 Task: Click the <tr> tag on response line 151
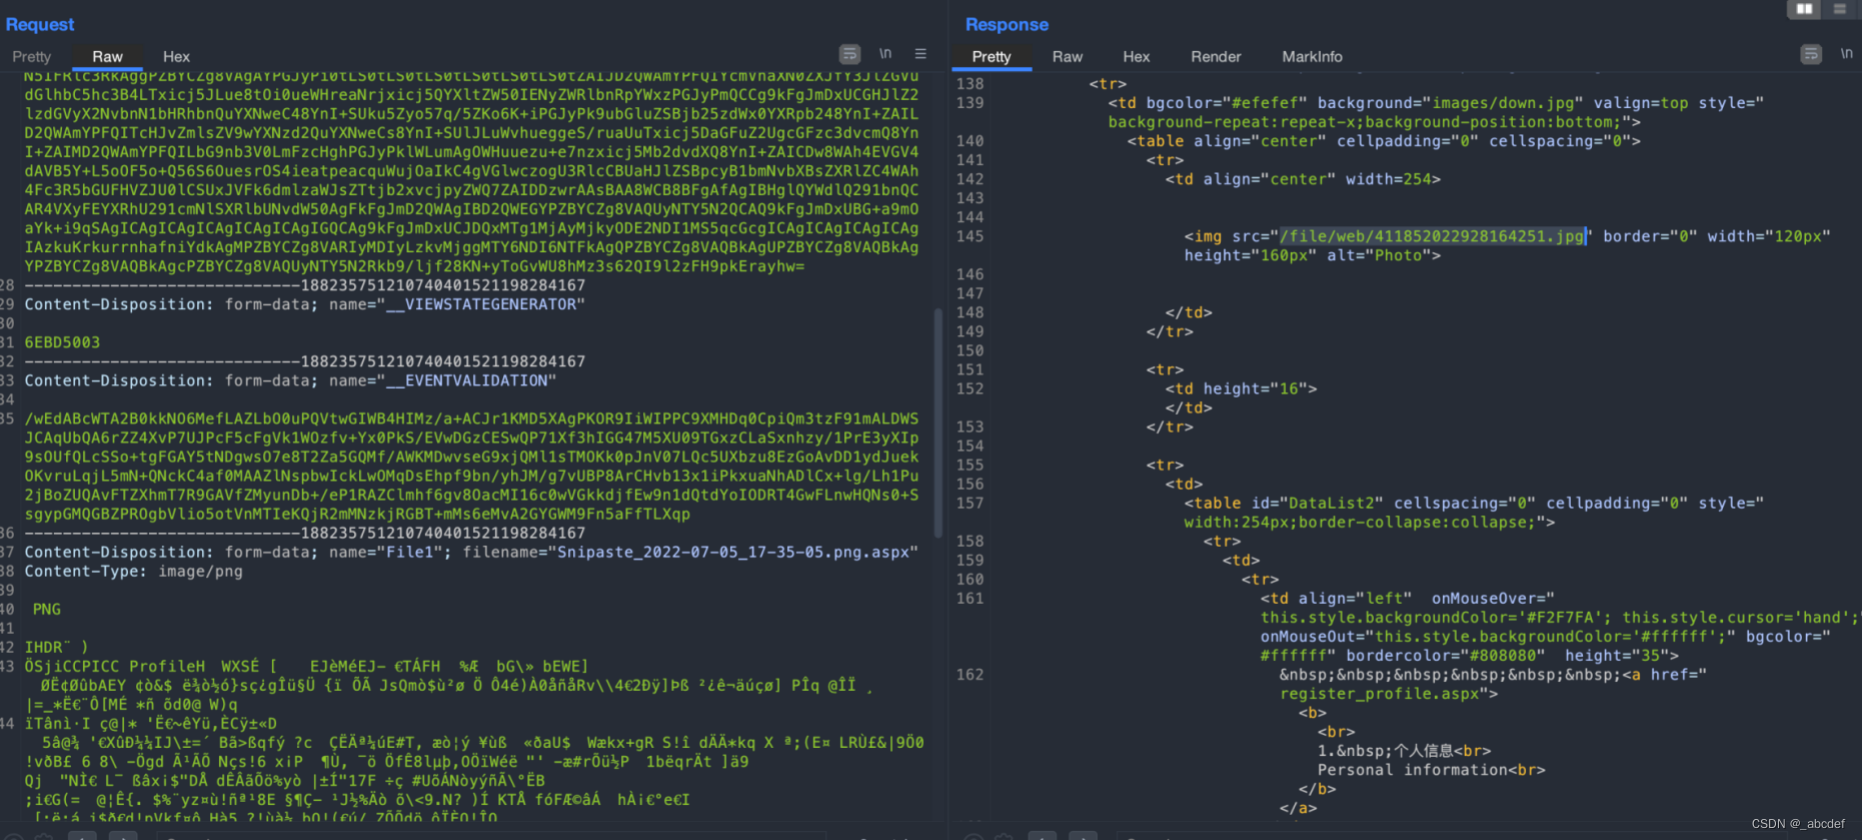1165,370
